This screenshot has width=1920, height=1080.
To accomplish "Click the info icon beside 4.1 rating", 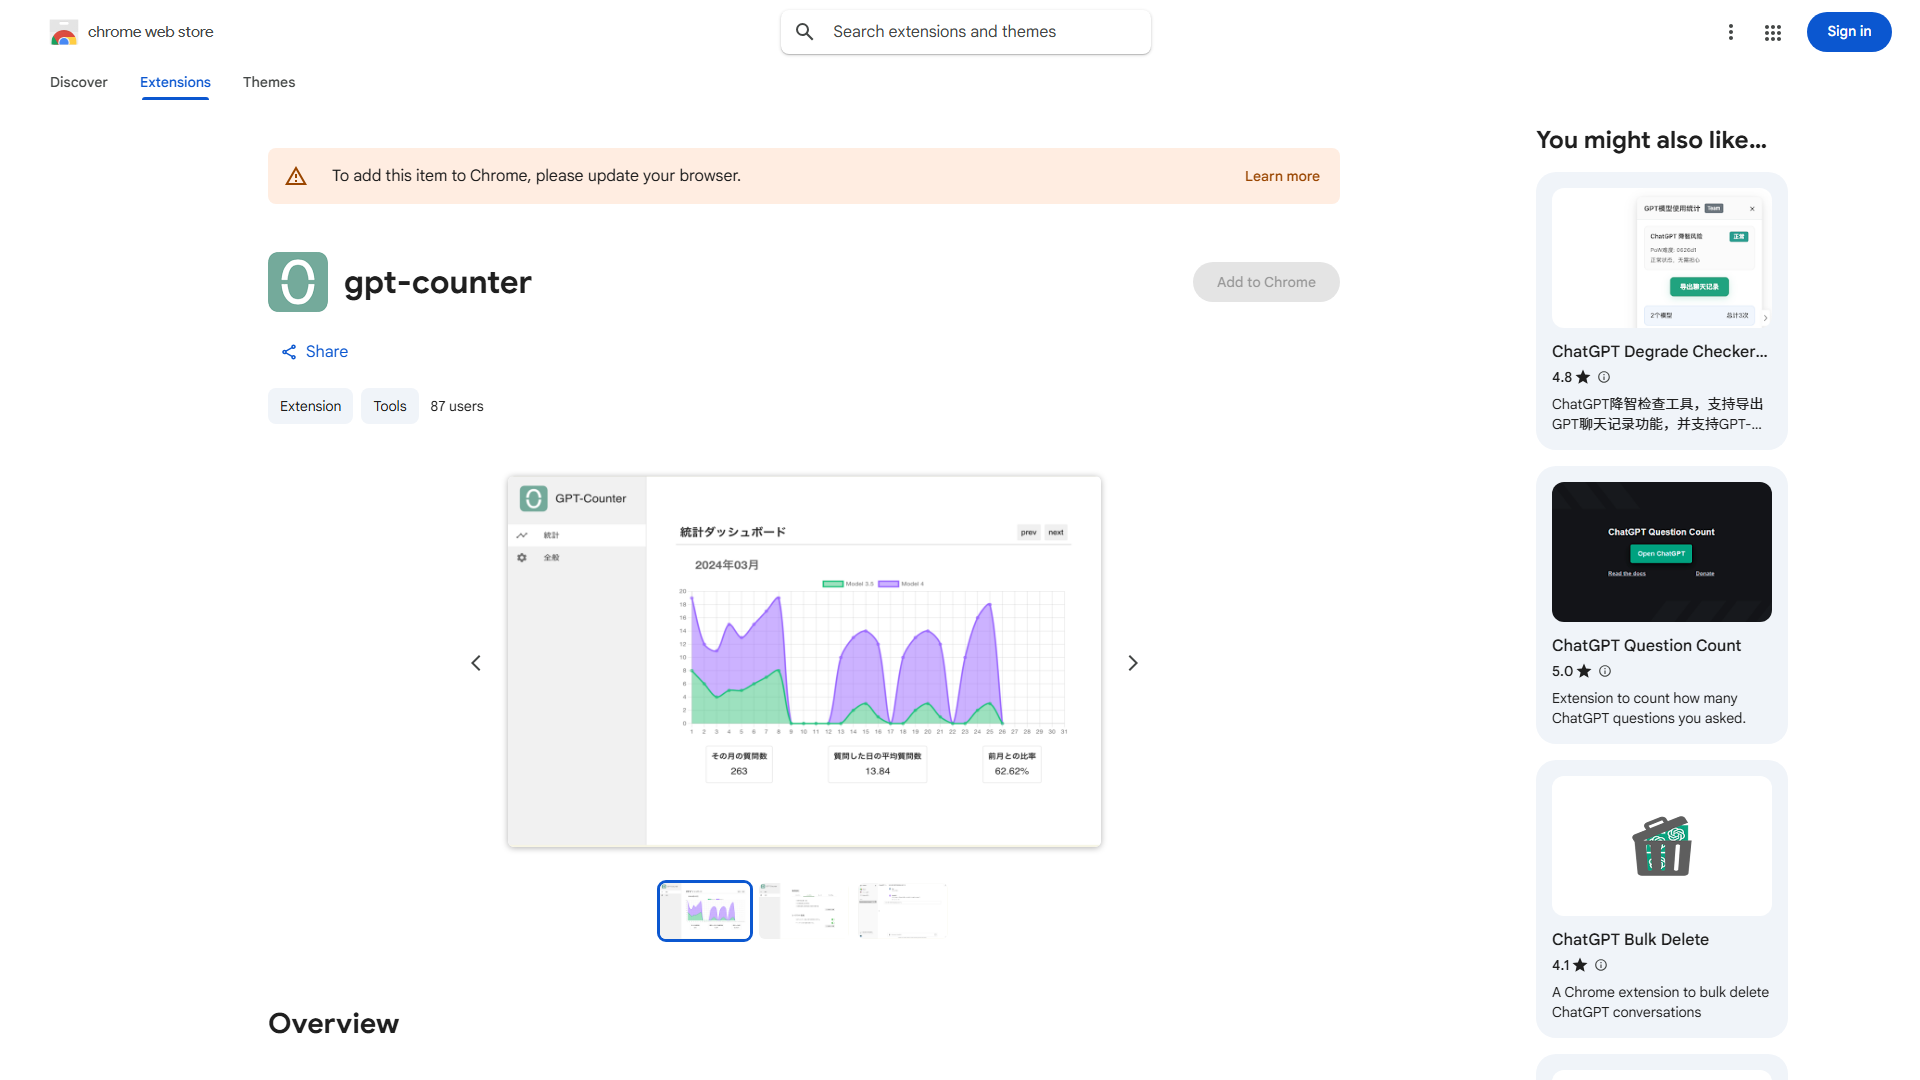I will coord(1600,965).
